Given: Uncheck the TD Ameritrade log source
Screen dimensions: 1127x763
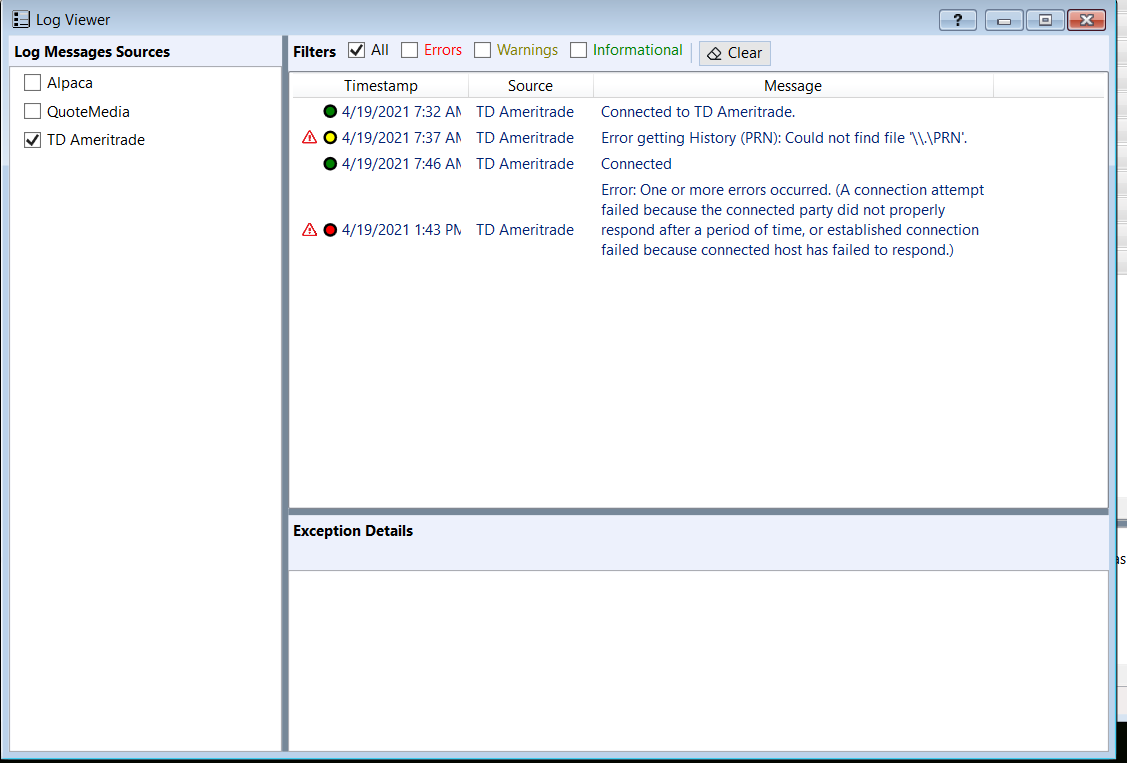Looking at the screenshot, I should pyautogui.click(x=32, y=139).
